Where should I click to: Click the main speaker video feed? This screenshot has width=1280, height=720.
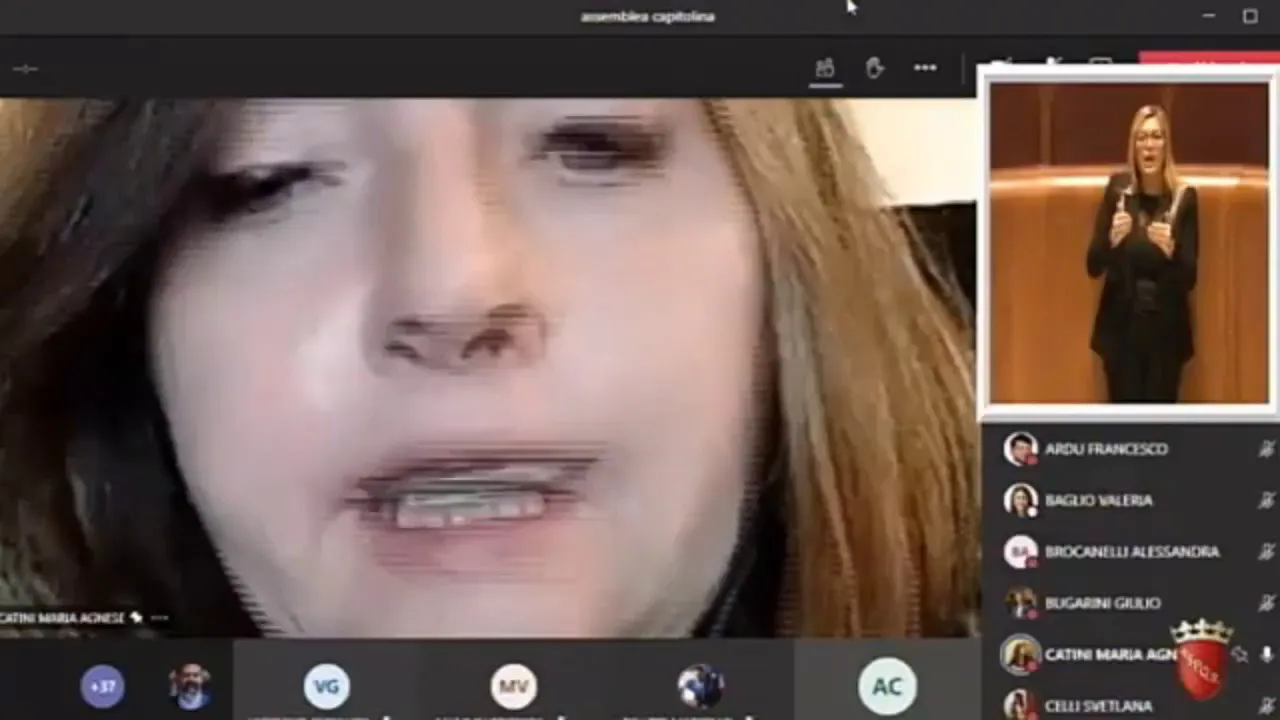pos(488,367)
